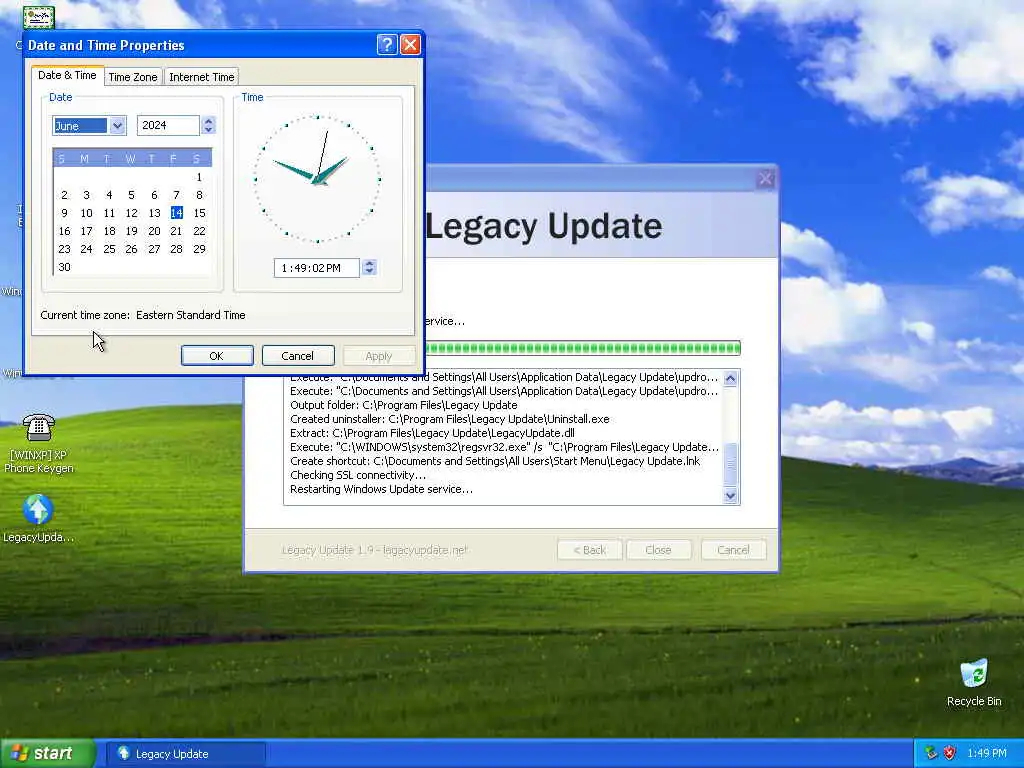Click the time field showing 1:49:02 PM

pos(316,268)
